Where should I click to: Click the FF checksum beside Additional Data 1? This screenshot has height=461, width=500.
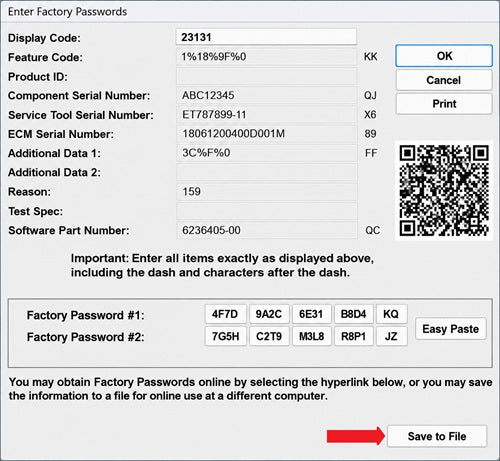coord(371,153)
